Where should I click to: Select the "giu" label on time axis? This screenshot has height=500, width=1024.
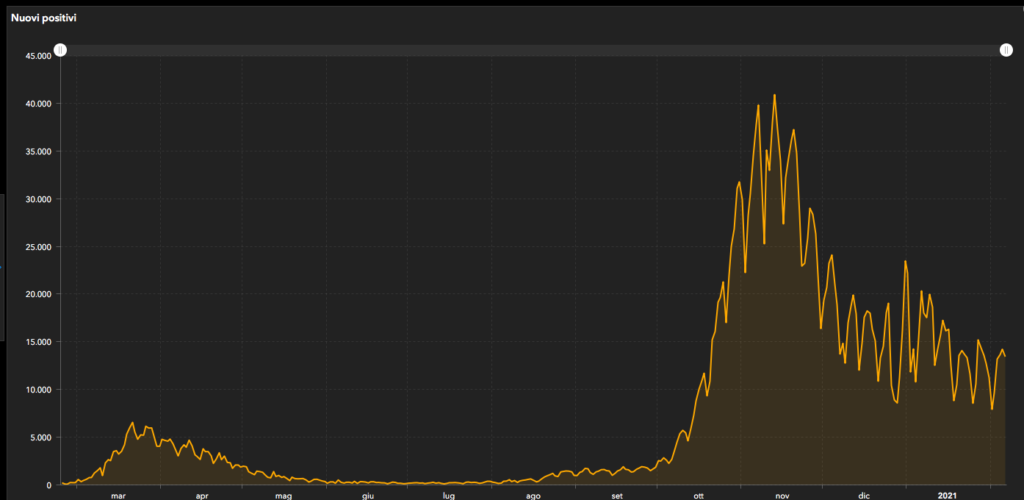368,495
